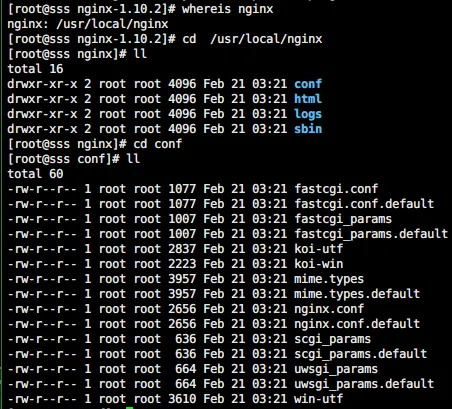
Task: Click the koi-win file name
Action: tap(318, 264)
